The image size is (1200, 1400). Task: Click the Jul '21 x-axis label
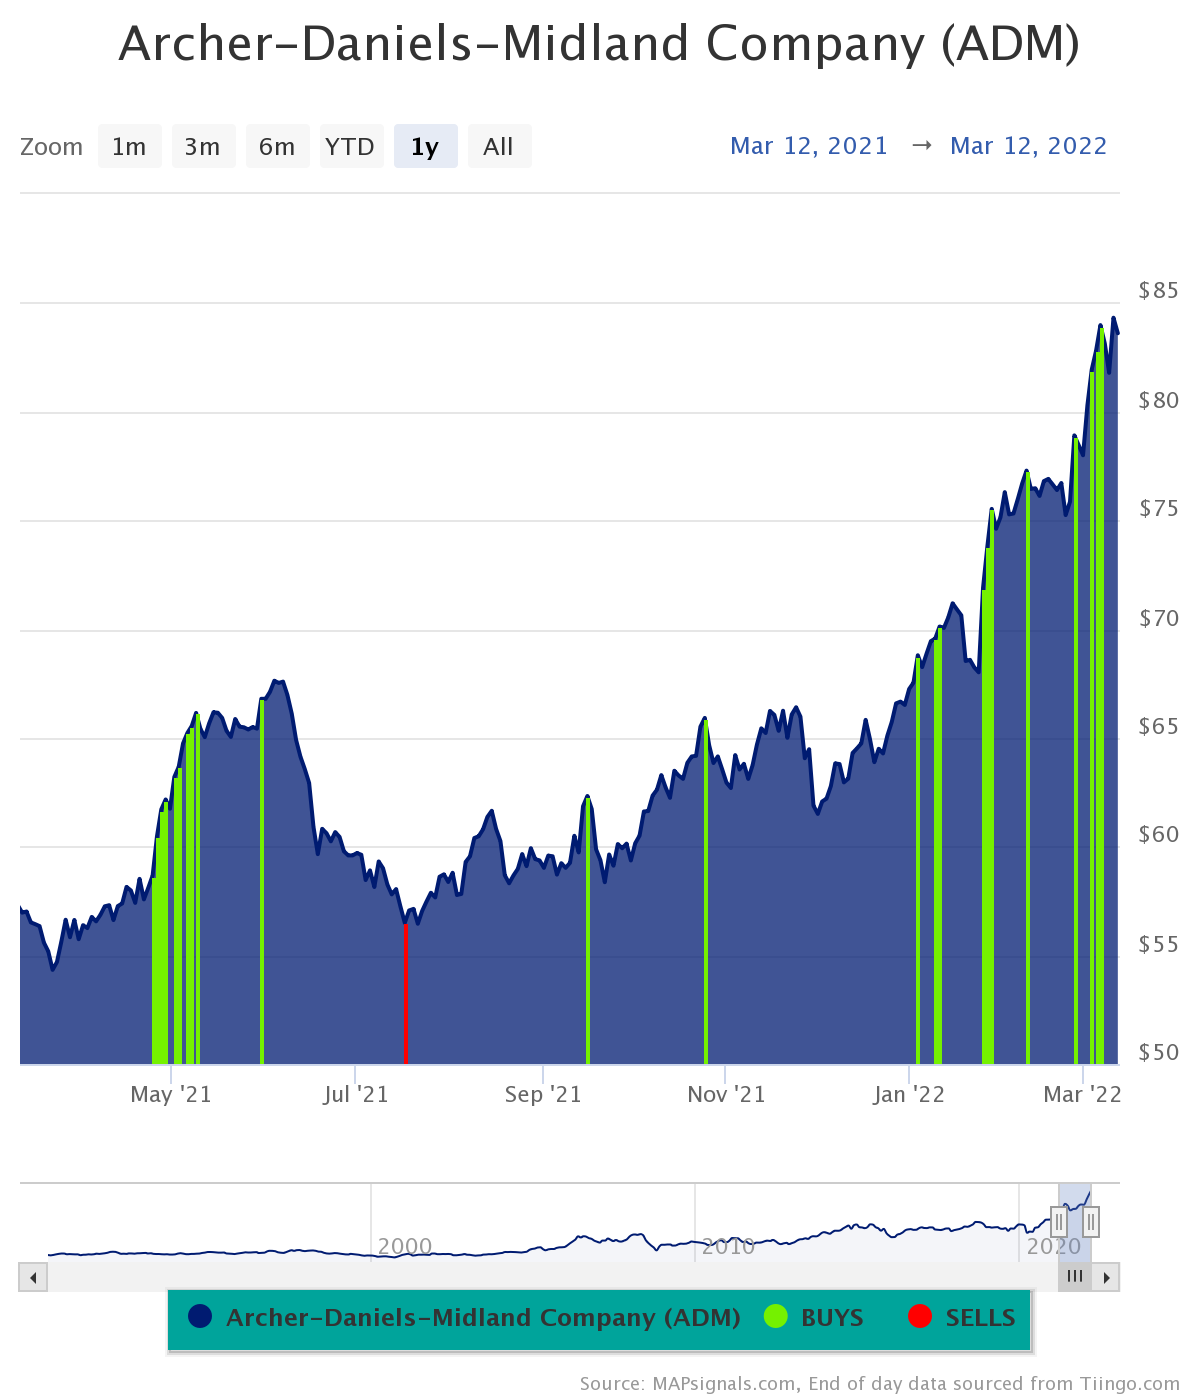tap(356, 1095)
